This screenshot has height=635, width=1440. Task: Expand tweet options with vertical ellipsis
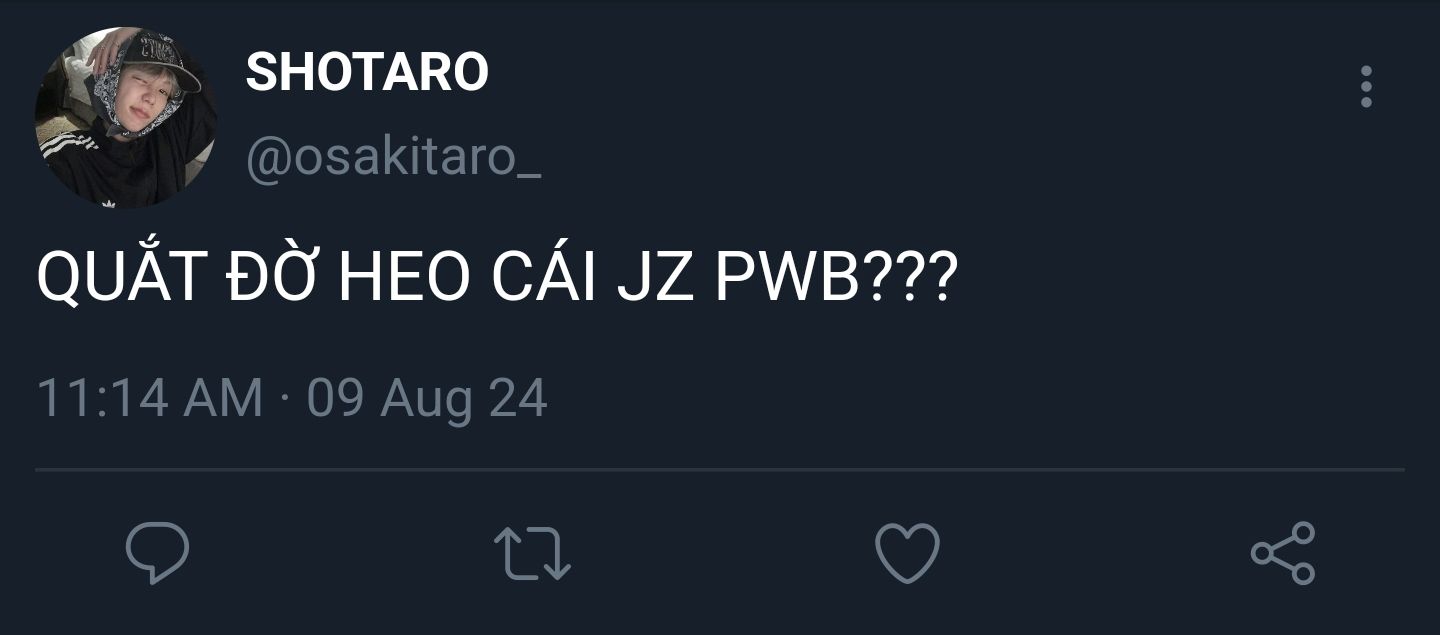(x=1366, y=87)
